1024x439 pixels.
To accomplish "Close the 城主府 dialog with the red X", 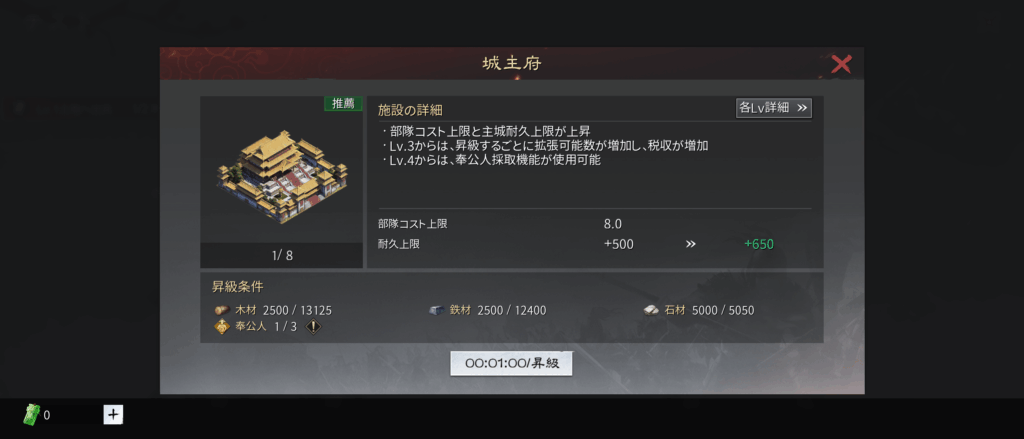I will pyautogui.click(x=841, y=64).
